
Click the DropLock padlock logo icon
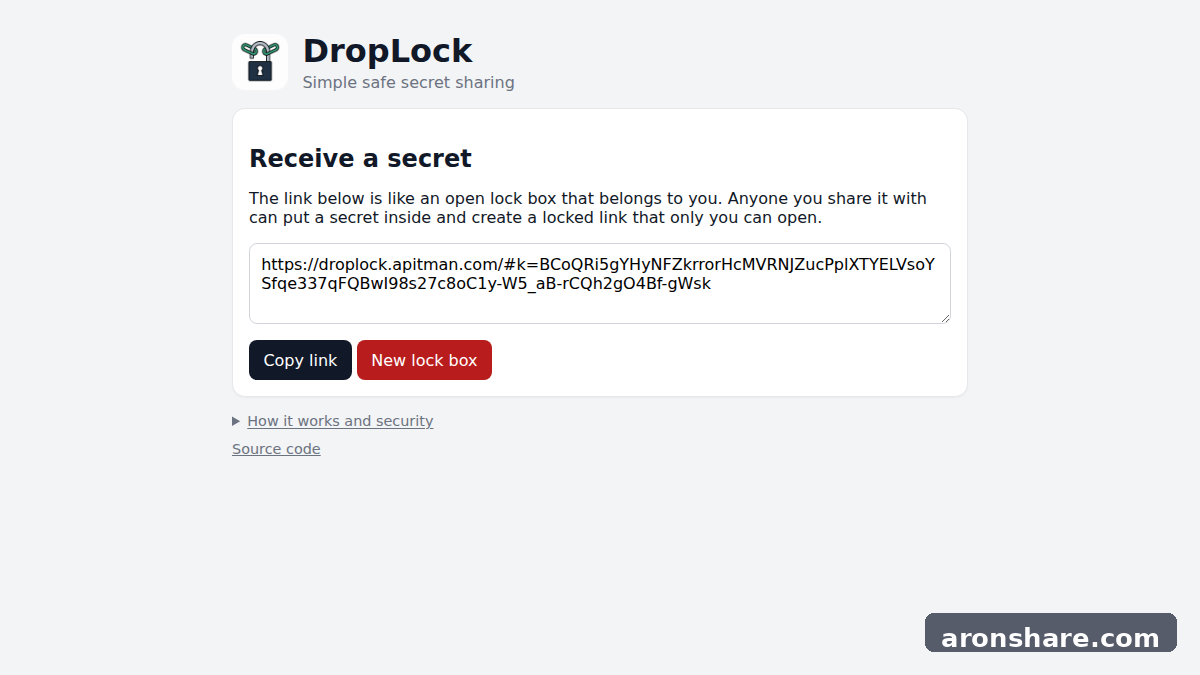tap(260, 62)
